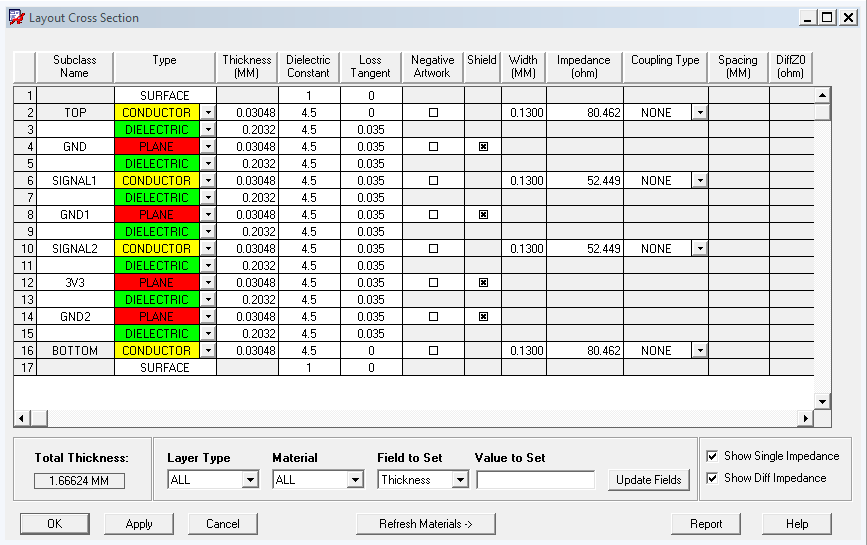
Task: Open Type dropdown for SIGNAL1 conductor row
Action: coord(208,181)
